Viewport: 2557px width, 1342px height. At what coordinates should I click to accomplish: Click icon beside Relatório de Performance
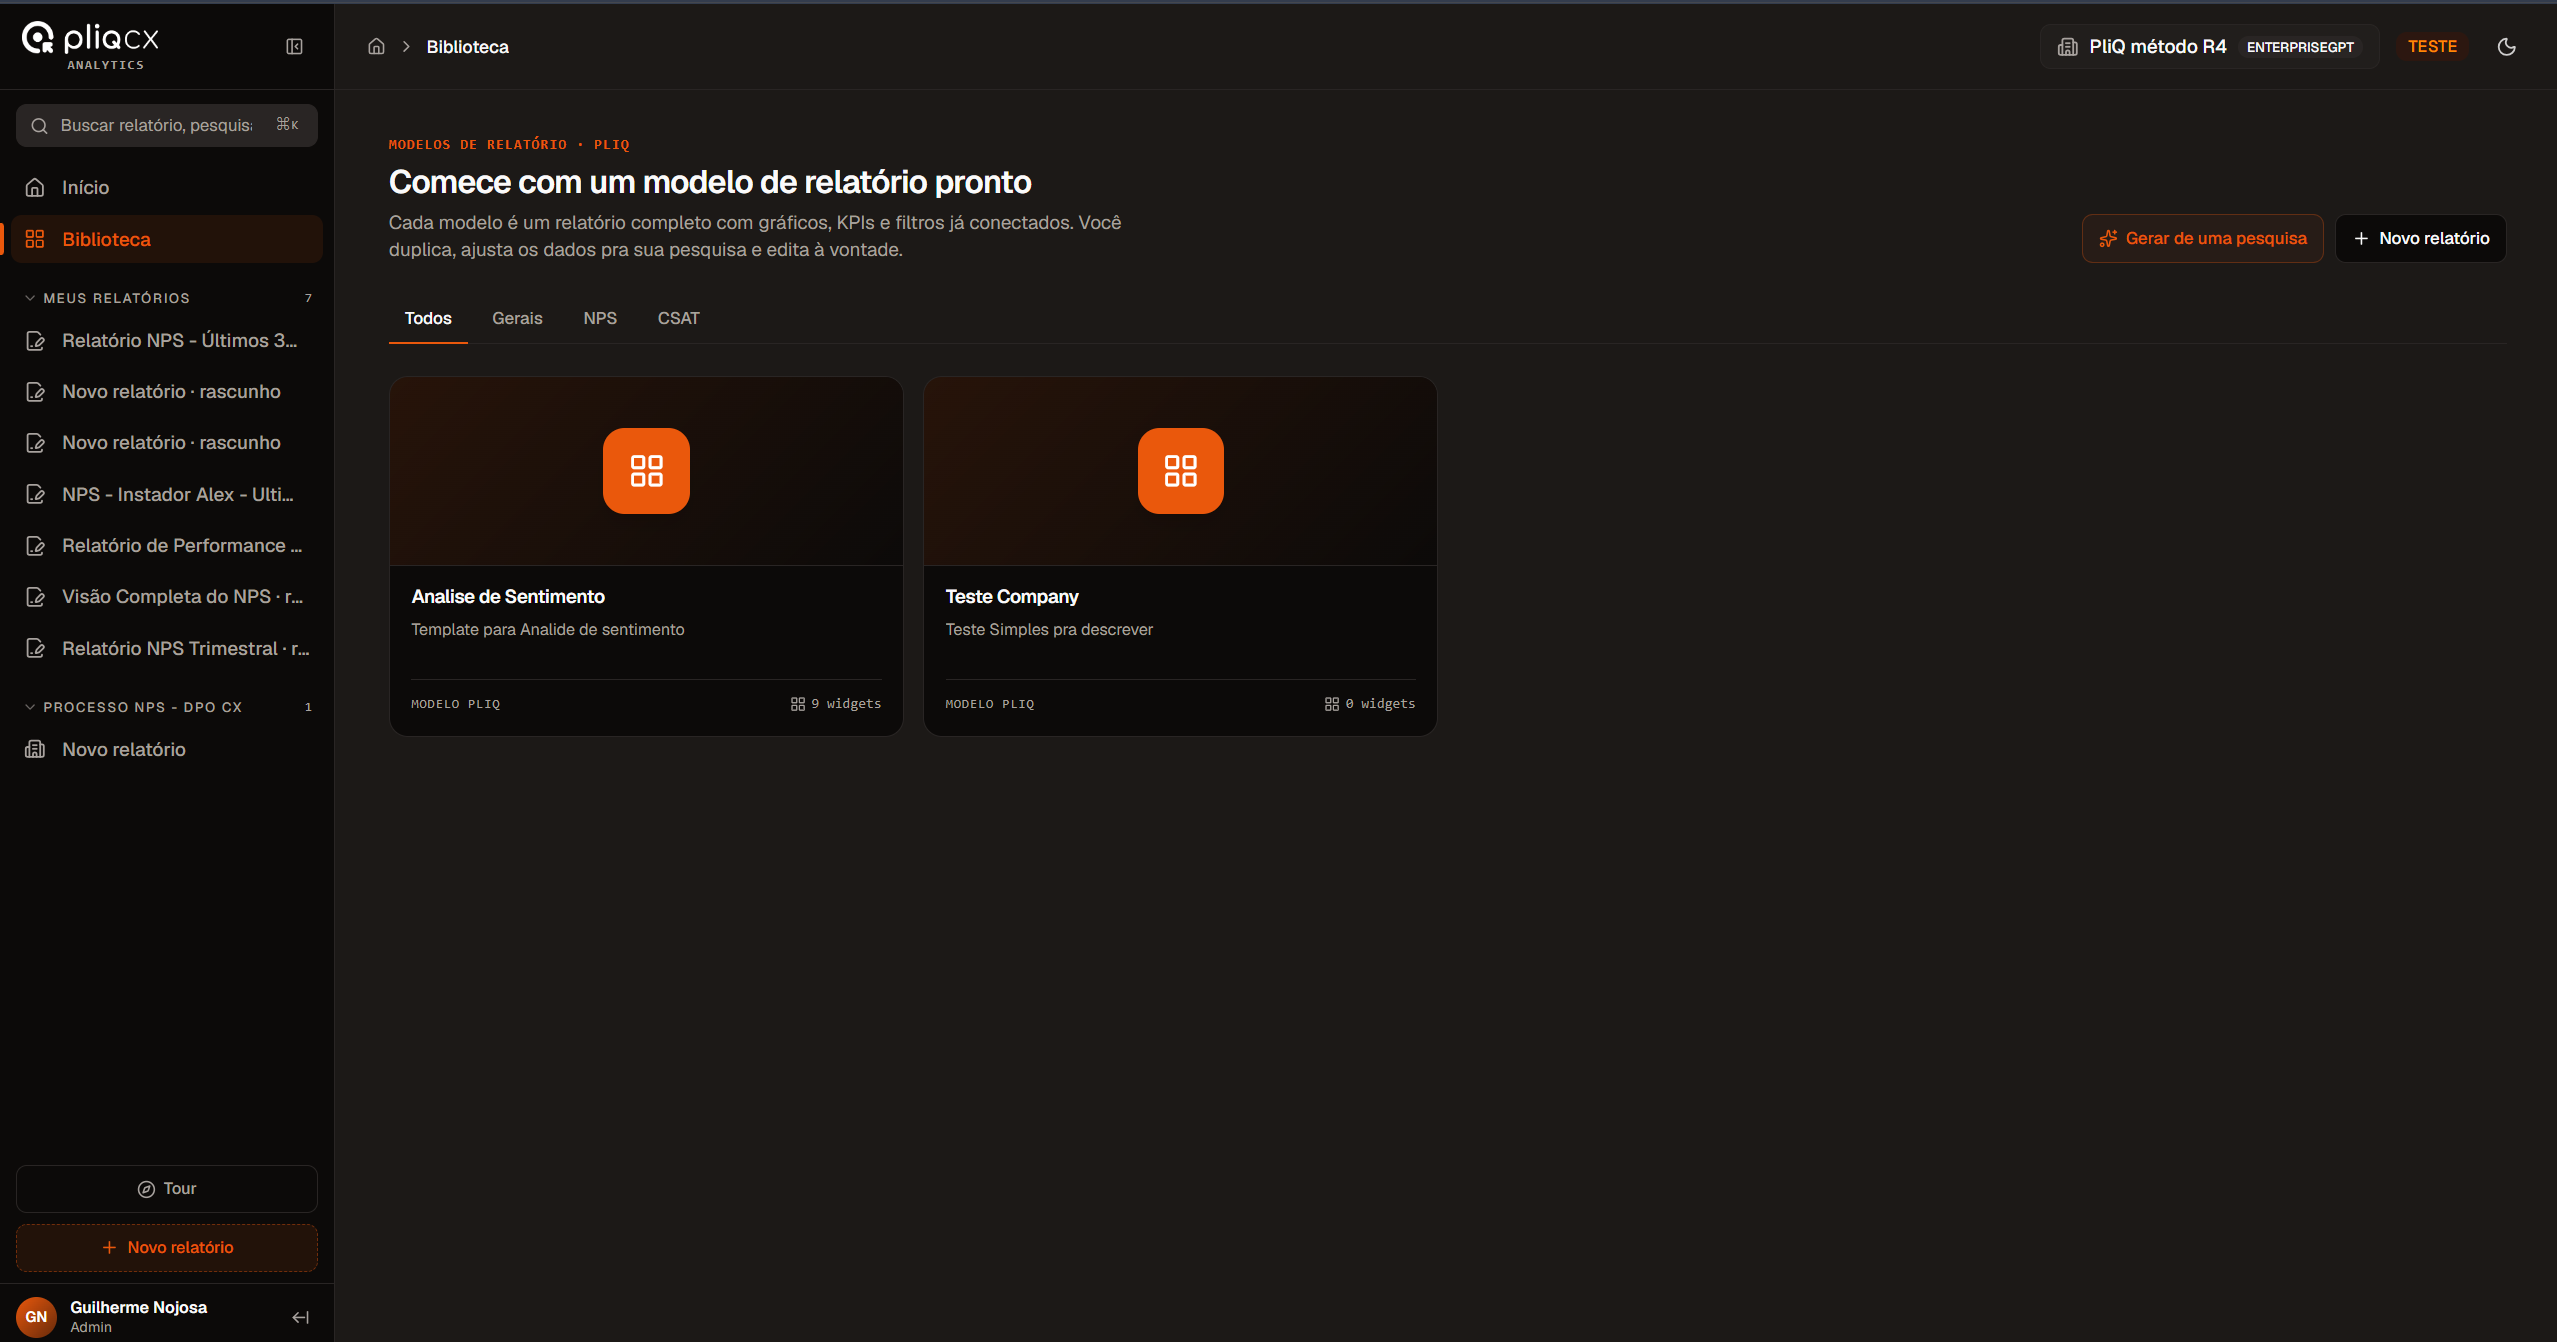pyautogui.click(x=35, y=546)
